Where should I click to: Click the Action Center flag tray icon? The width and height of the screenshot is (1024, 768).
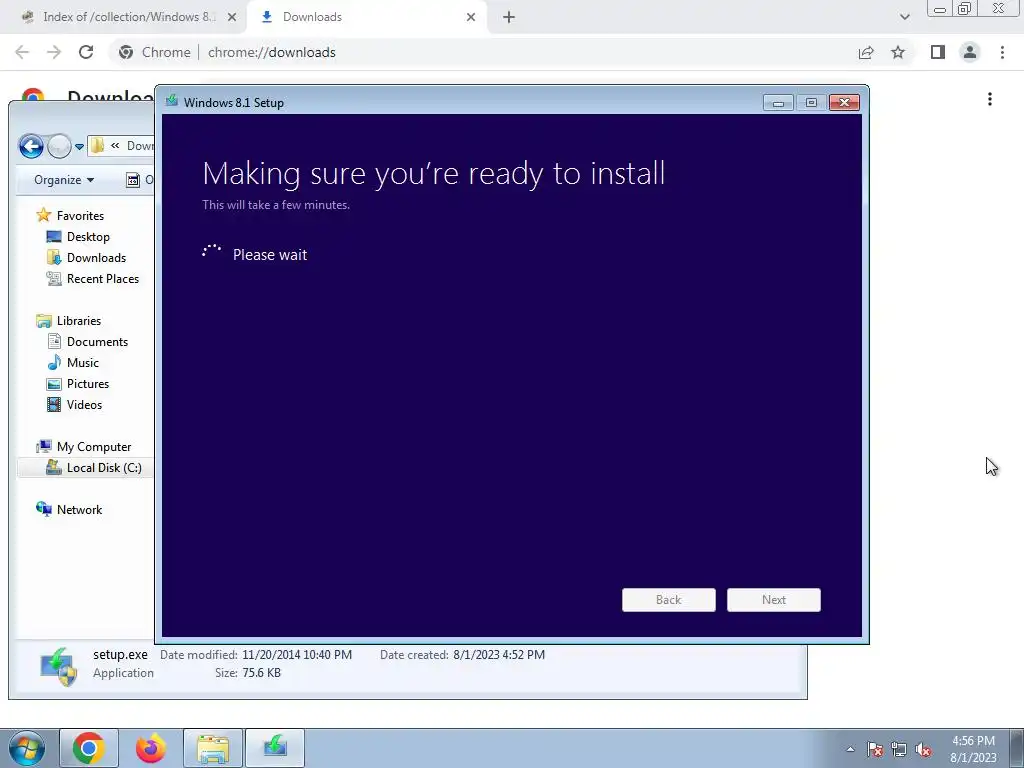point(875,750)
